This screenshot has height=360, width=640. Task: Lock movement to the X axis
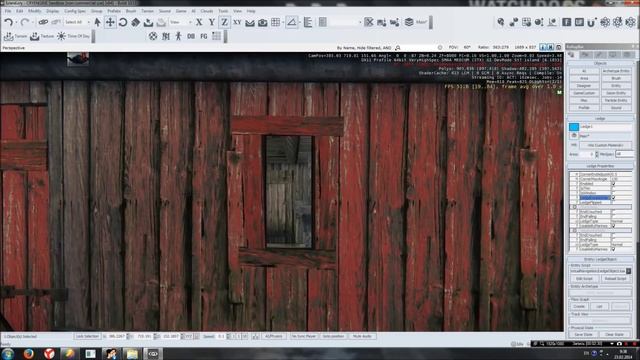199,22
